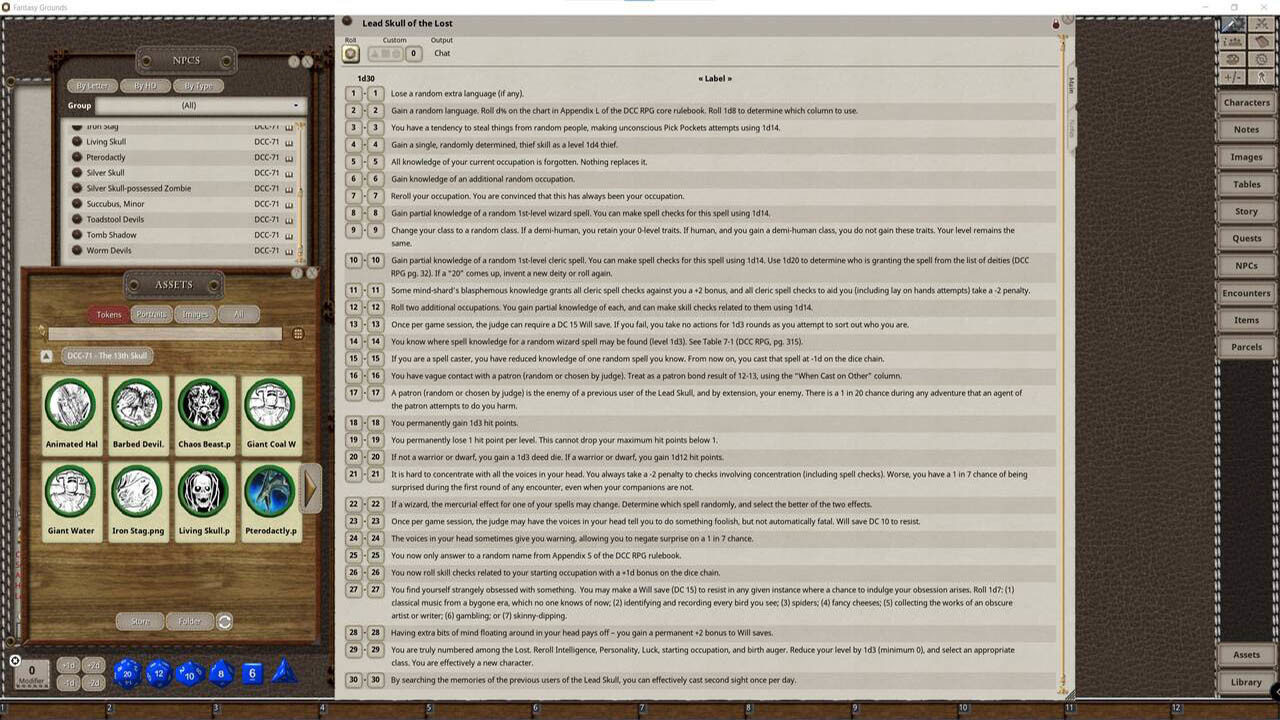Open the options gear icon top right
The height and width of the screenshot is (720, 1280).
pyautogui.click(x=1262, y=60)
